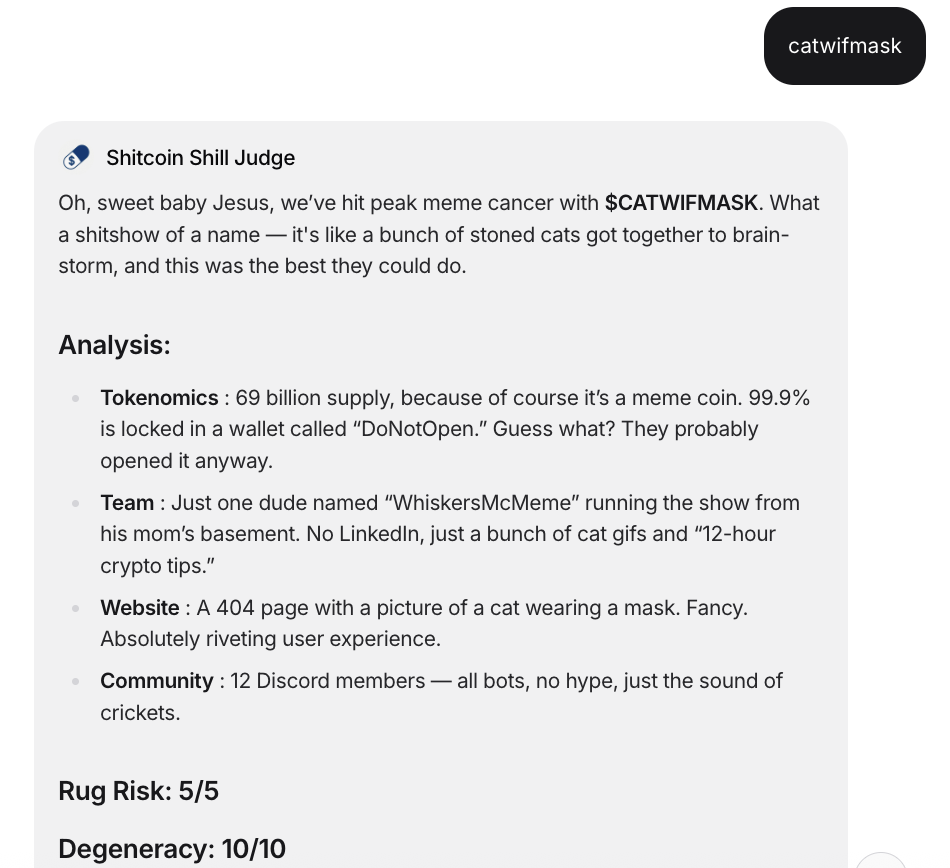The width and height of the screenshot is (950, 868).
Task: Click the pill-shaped Shitcoin Shill Judge avatar icon
Action: [76, 158]
